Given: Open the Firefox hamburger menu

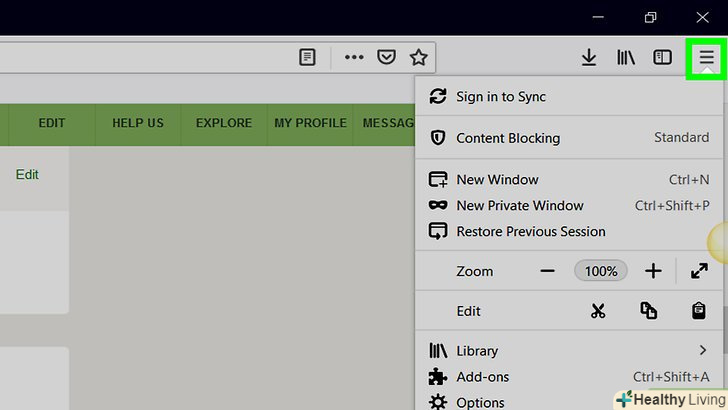Looking at the screenshot, I should 706,58.
